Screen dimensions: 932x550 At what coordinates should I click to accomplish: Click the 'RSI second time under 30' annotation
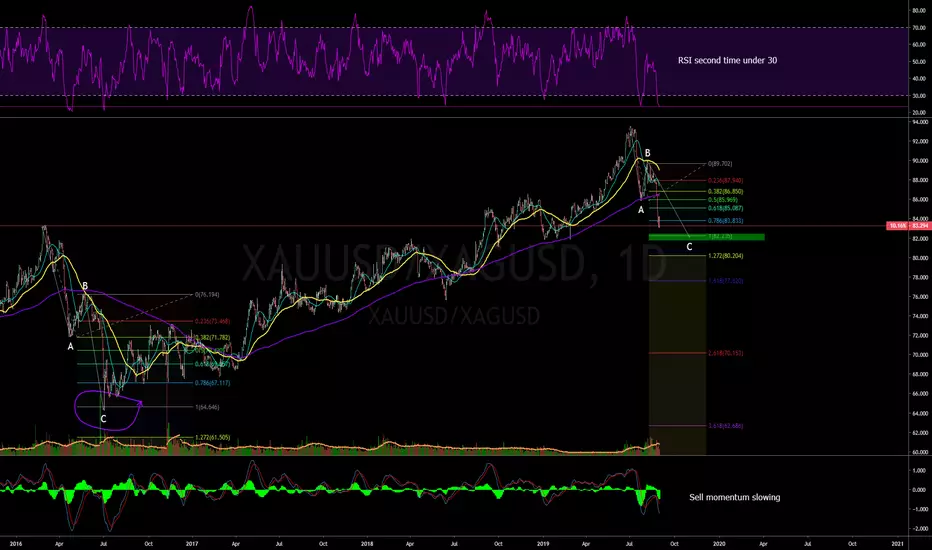727,60
